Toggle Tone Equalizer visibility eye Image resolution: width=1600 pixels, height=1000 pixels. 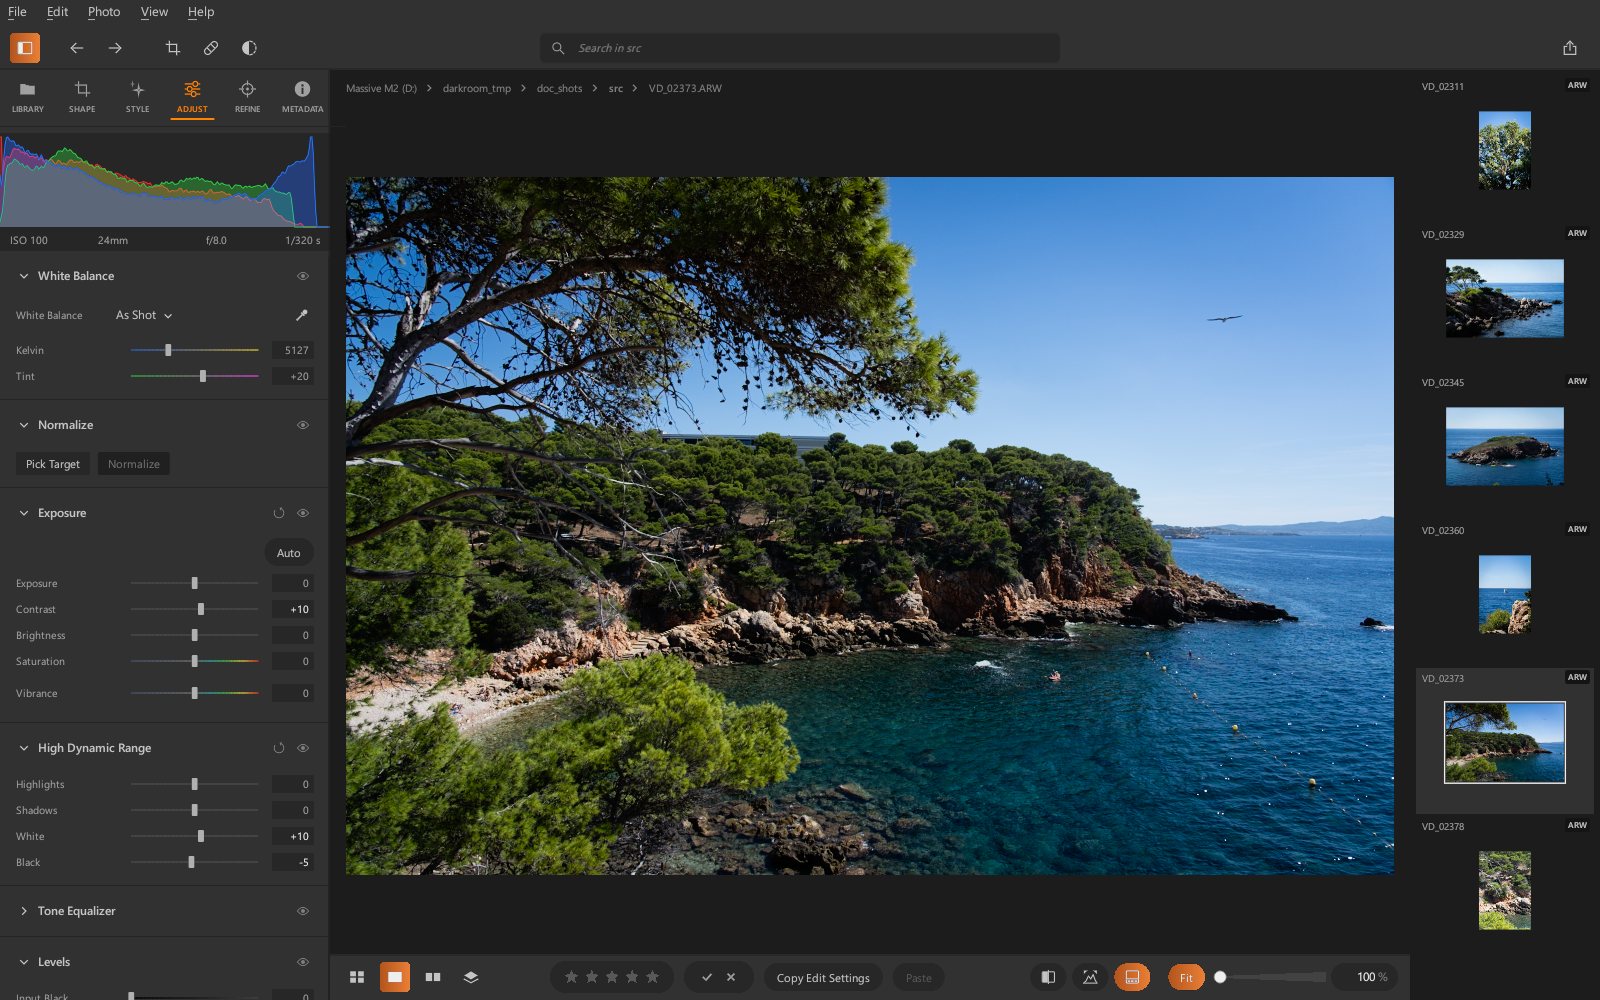click(x=303, y=911)
